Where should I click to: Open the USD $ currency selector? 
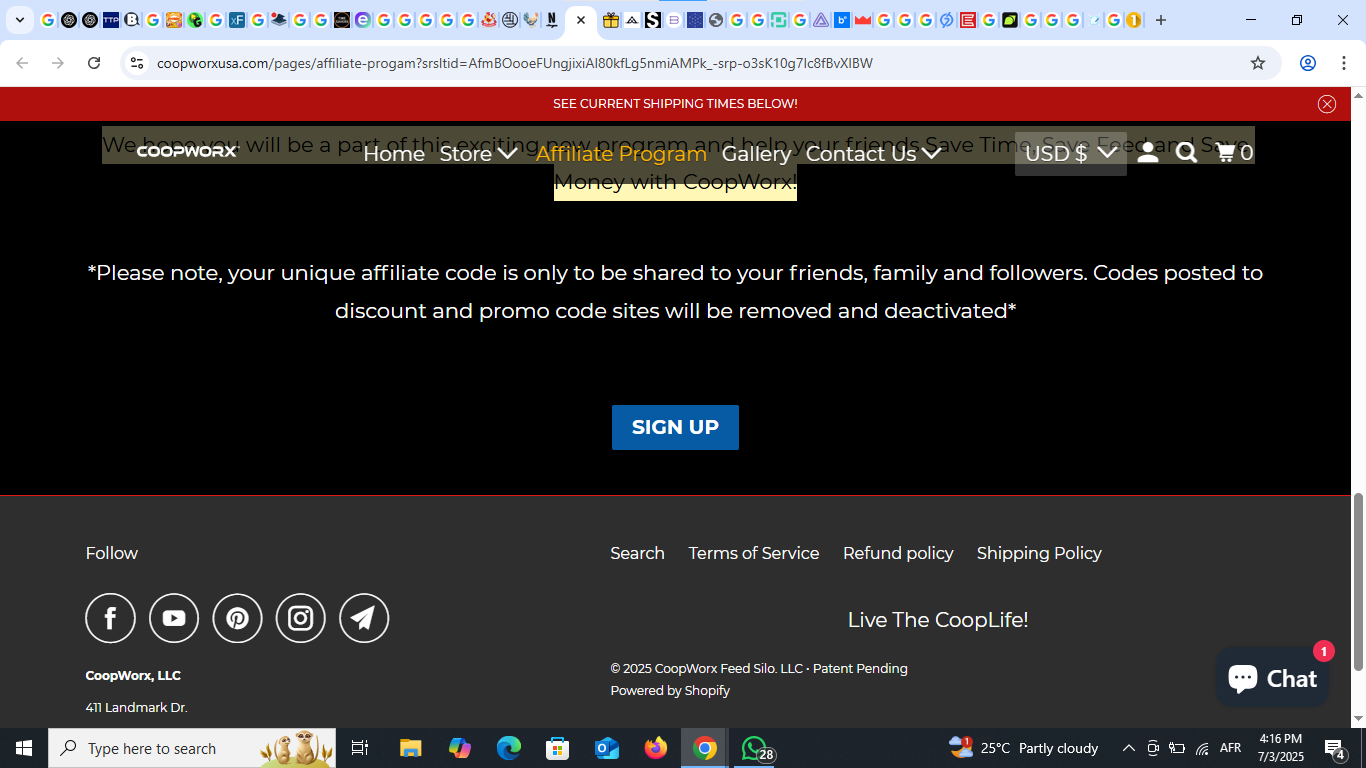1071,153
